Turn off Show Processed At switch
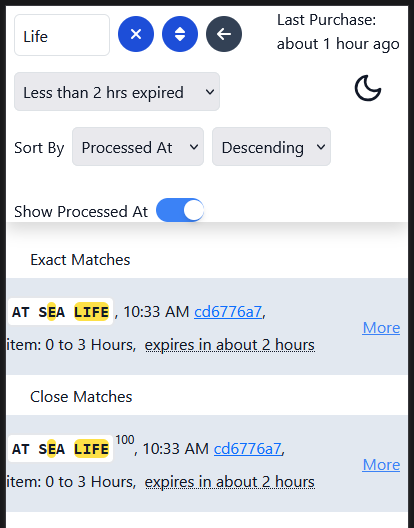414x528 pixels. click(x=180, y=210)
